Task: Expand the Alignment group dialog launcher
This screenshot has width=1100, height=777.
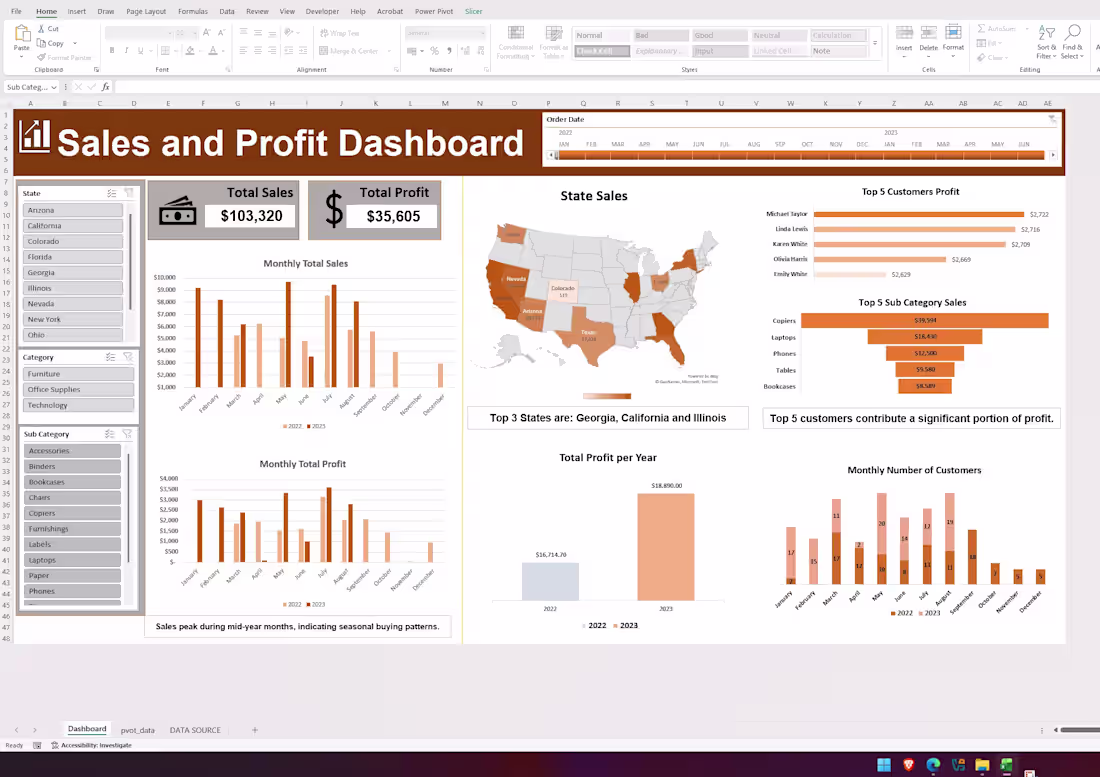Action: 396,69
